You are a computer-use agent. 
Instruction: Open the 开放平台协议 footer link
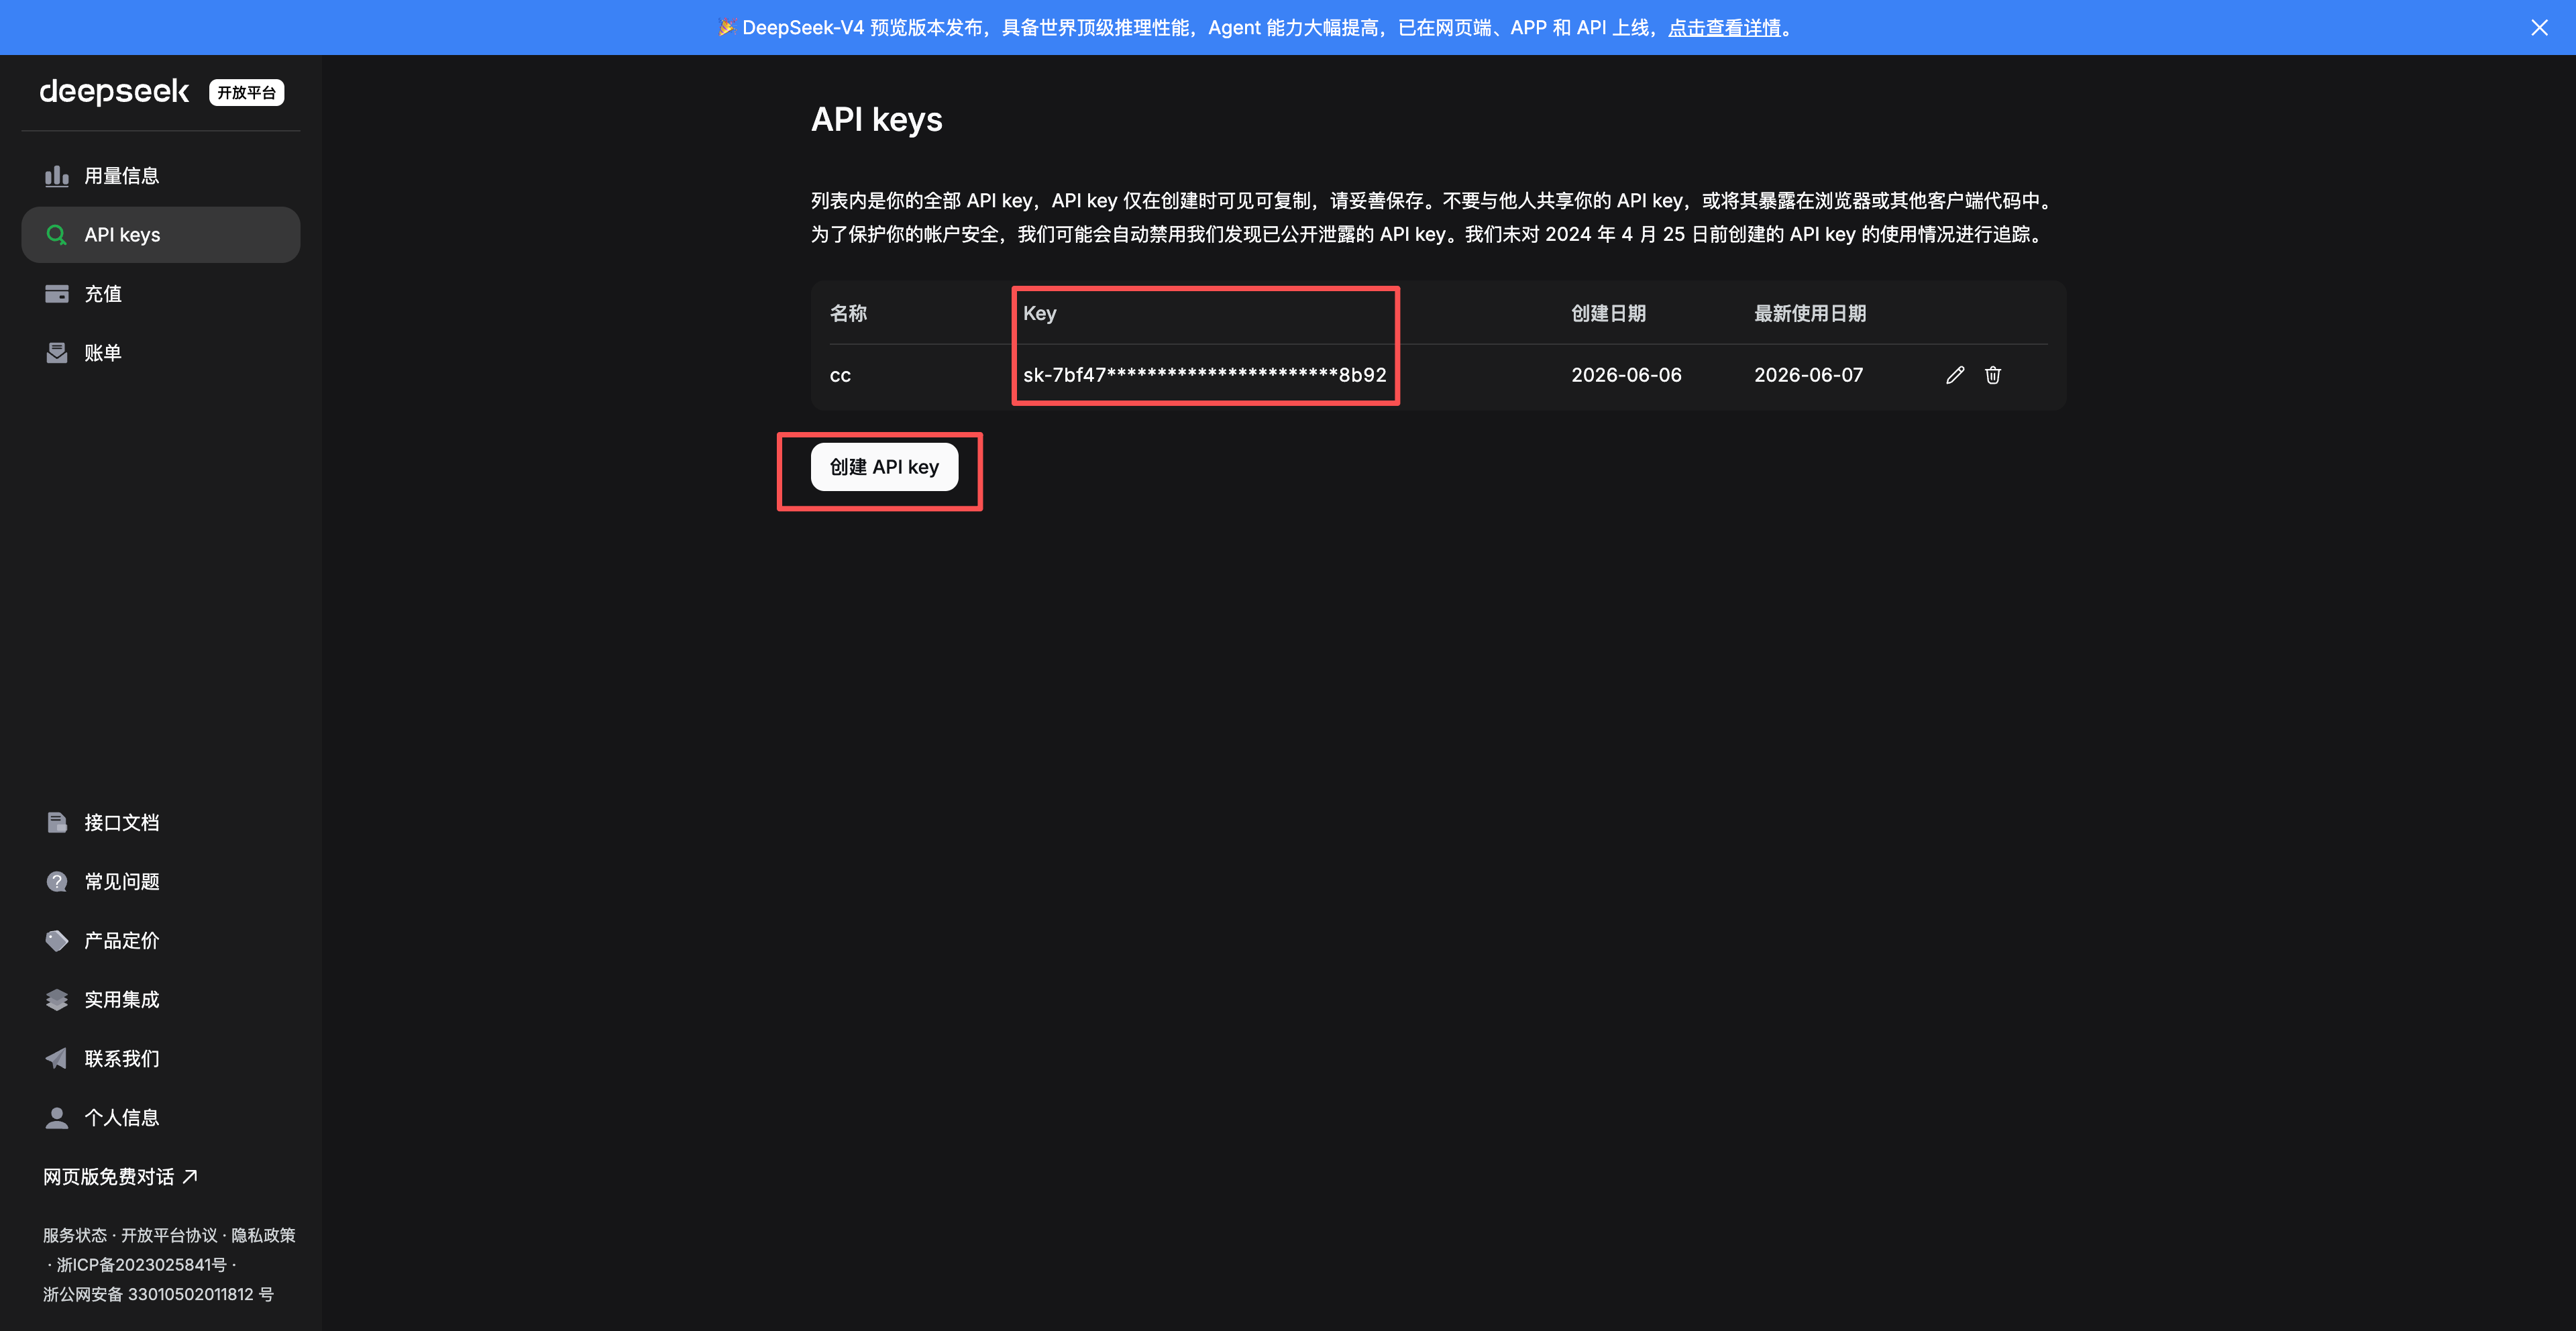(169, 1235)
